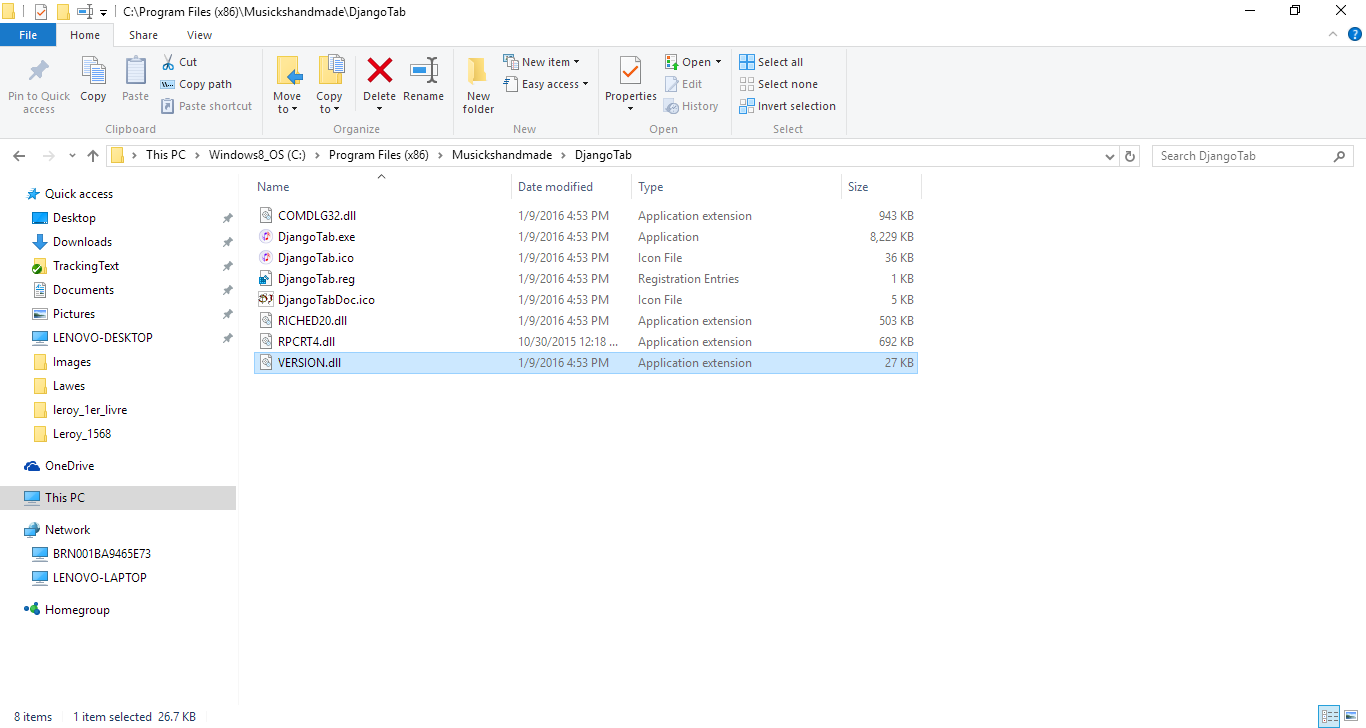The height and width of the screenshot is (728, 1366).
Task: Open address bar history dropdown arrow
Action: (1109, 156)
